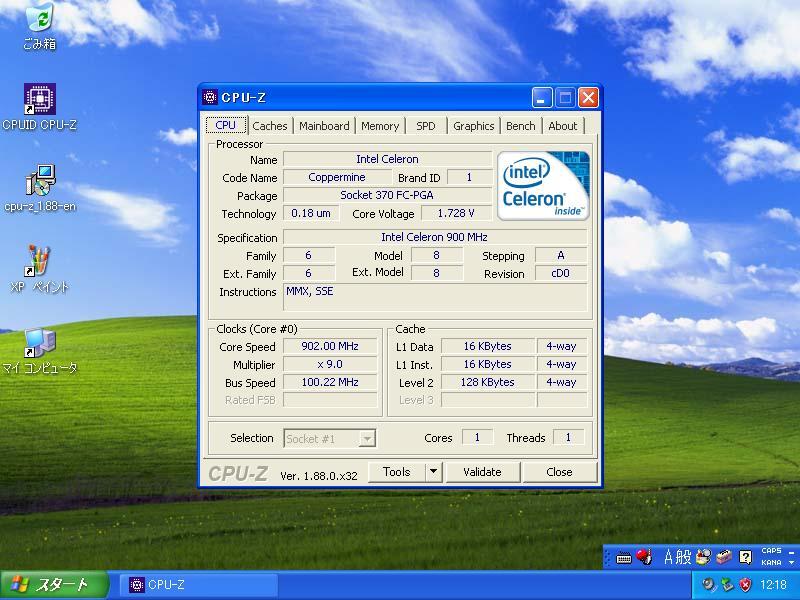Select the マイ コンピュータ desktop icon
800x600 pixels.
[40, 351]
